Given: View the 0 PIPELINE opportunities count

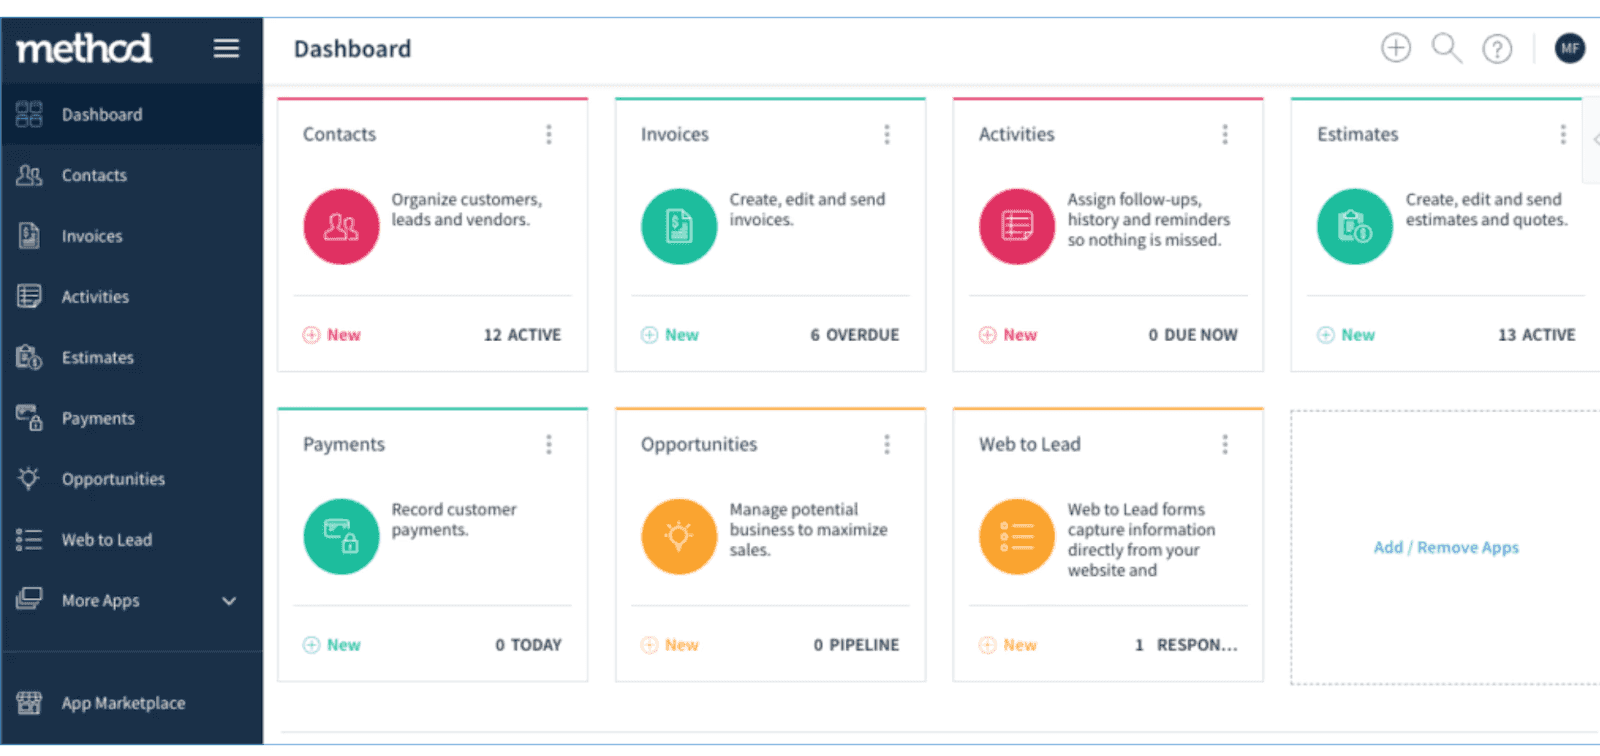Looking at the screenshot, I should tap(856, 645).
